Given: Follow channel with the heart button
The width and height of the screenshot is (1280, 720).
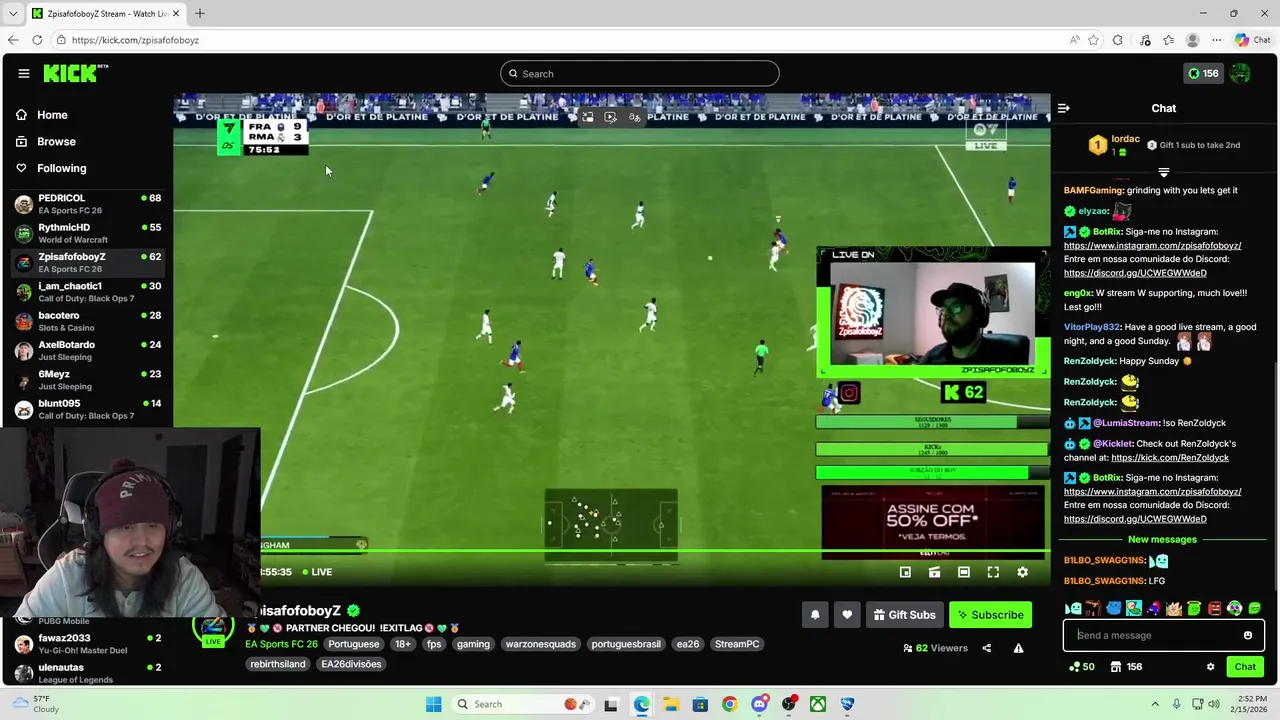Looking at the screenshot, I should (847, 615).
